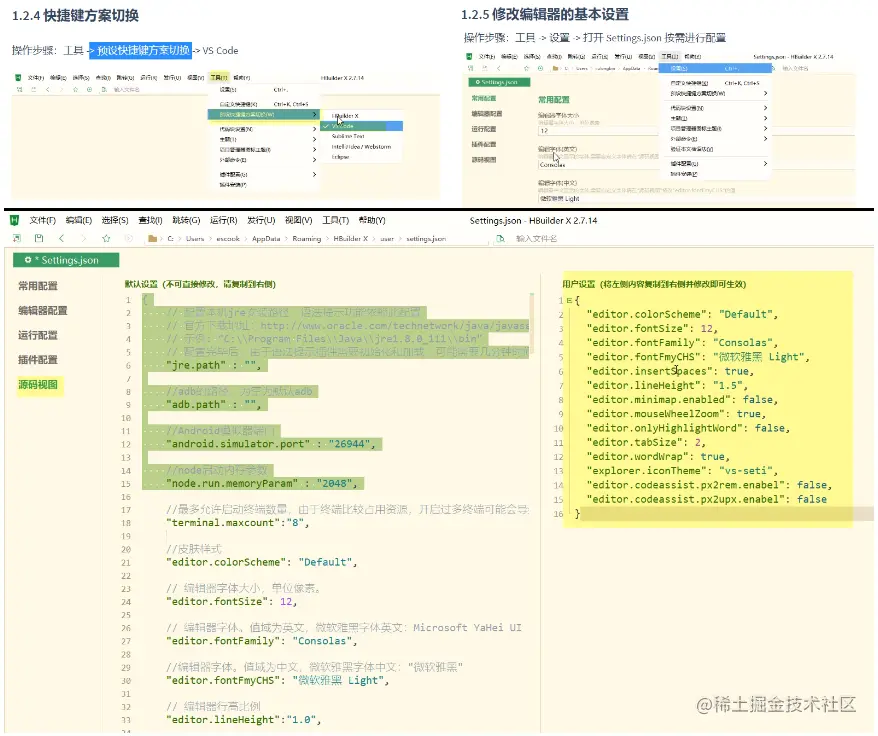The width and height of the screenshot is (878, 736).
Task: Click the highlighted 设置(S) item in the 1.2.5 menu
Action: (715, 68)
